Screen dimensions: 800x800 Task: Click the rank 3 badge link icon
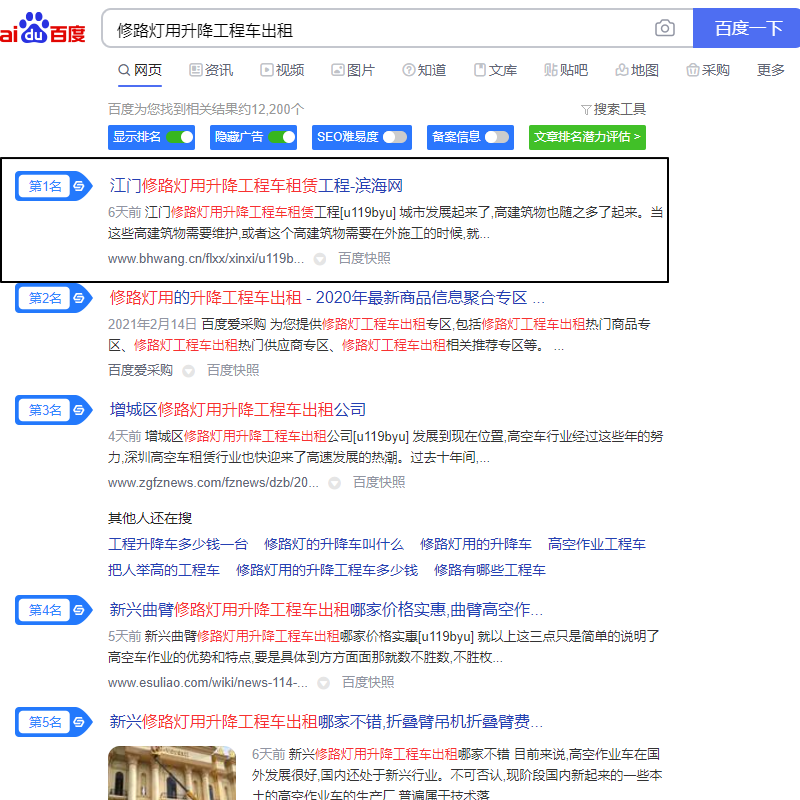[79, 410]
